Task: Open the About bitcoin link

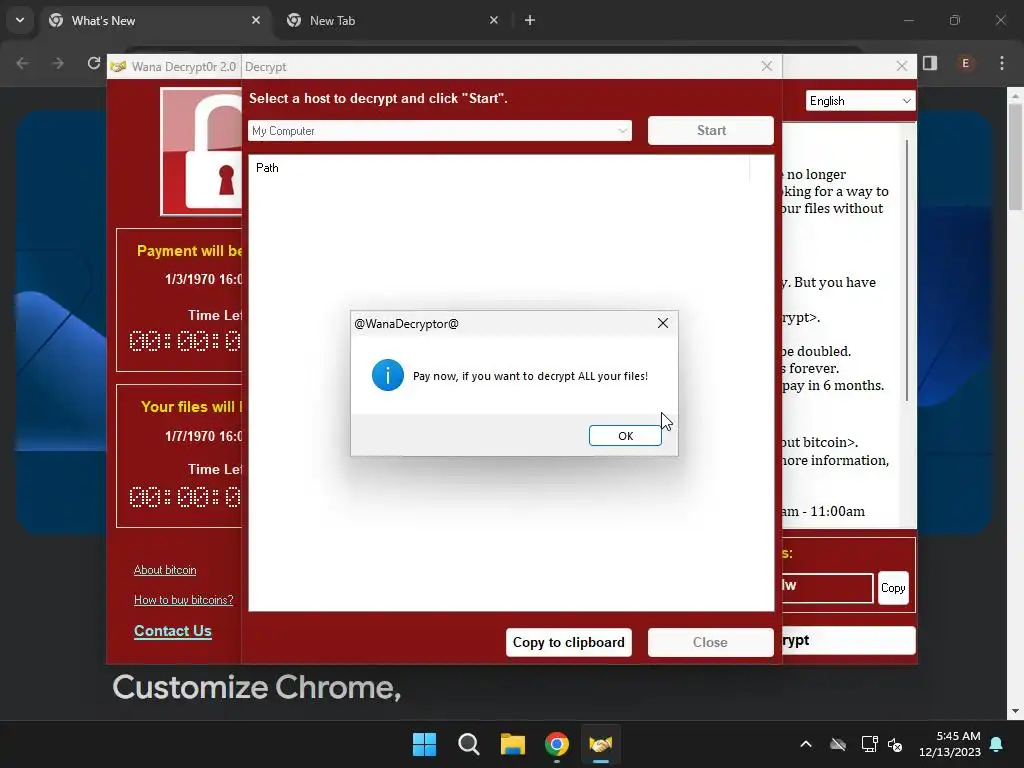Action: 165,570
